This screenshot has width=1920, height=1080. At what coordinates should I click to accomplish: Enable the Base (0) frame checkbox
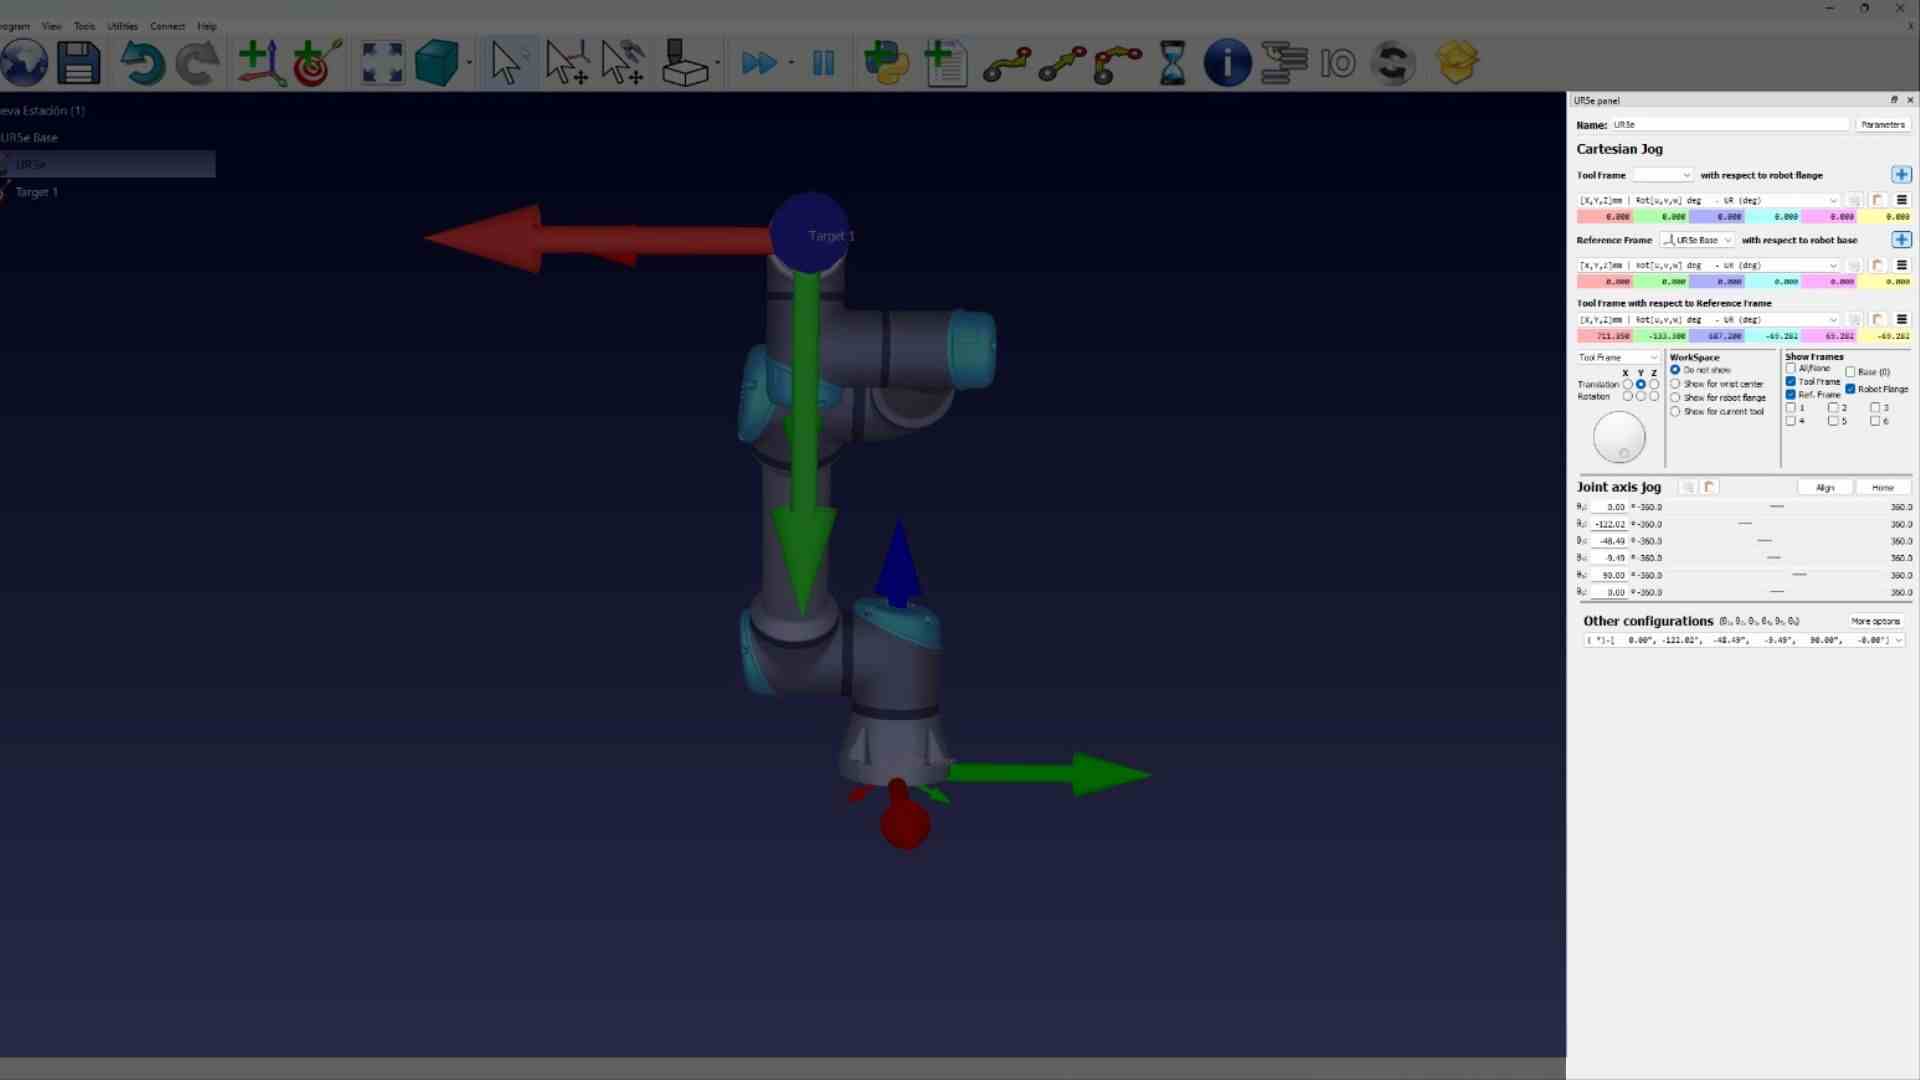click(1850, 372)
